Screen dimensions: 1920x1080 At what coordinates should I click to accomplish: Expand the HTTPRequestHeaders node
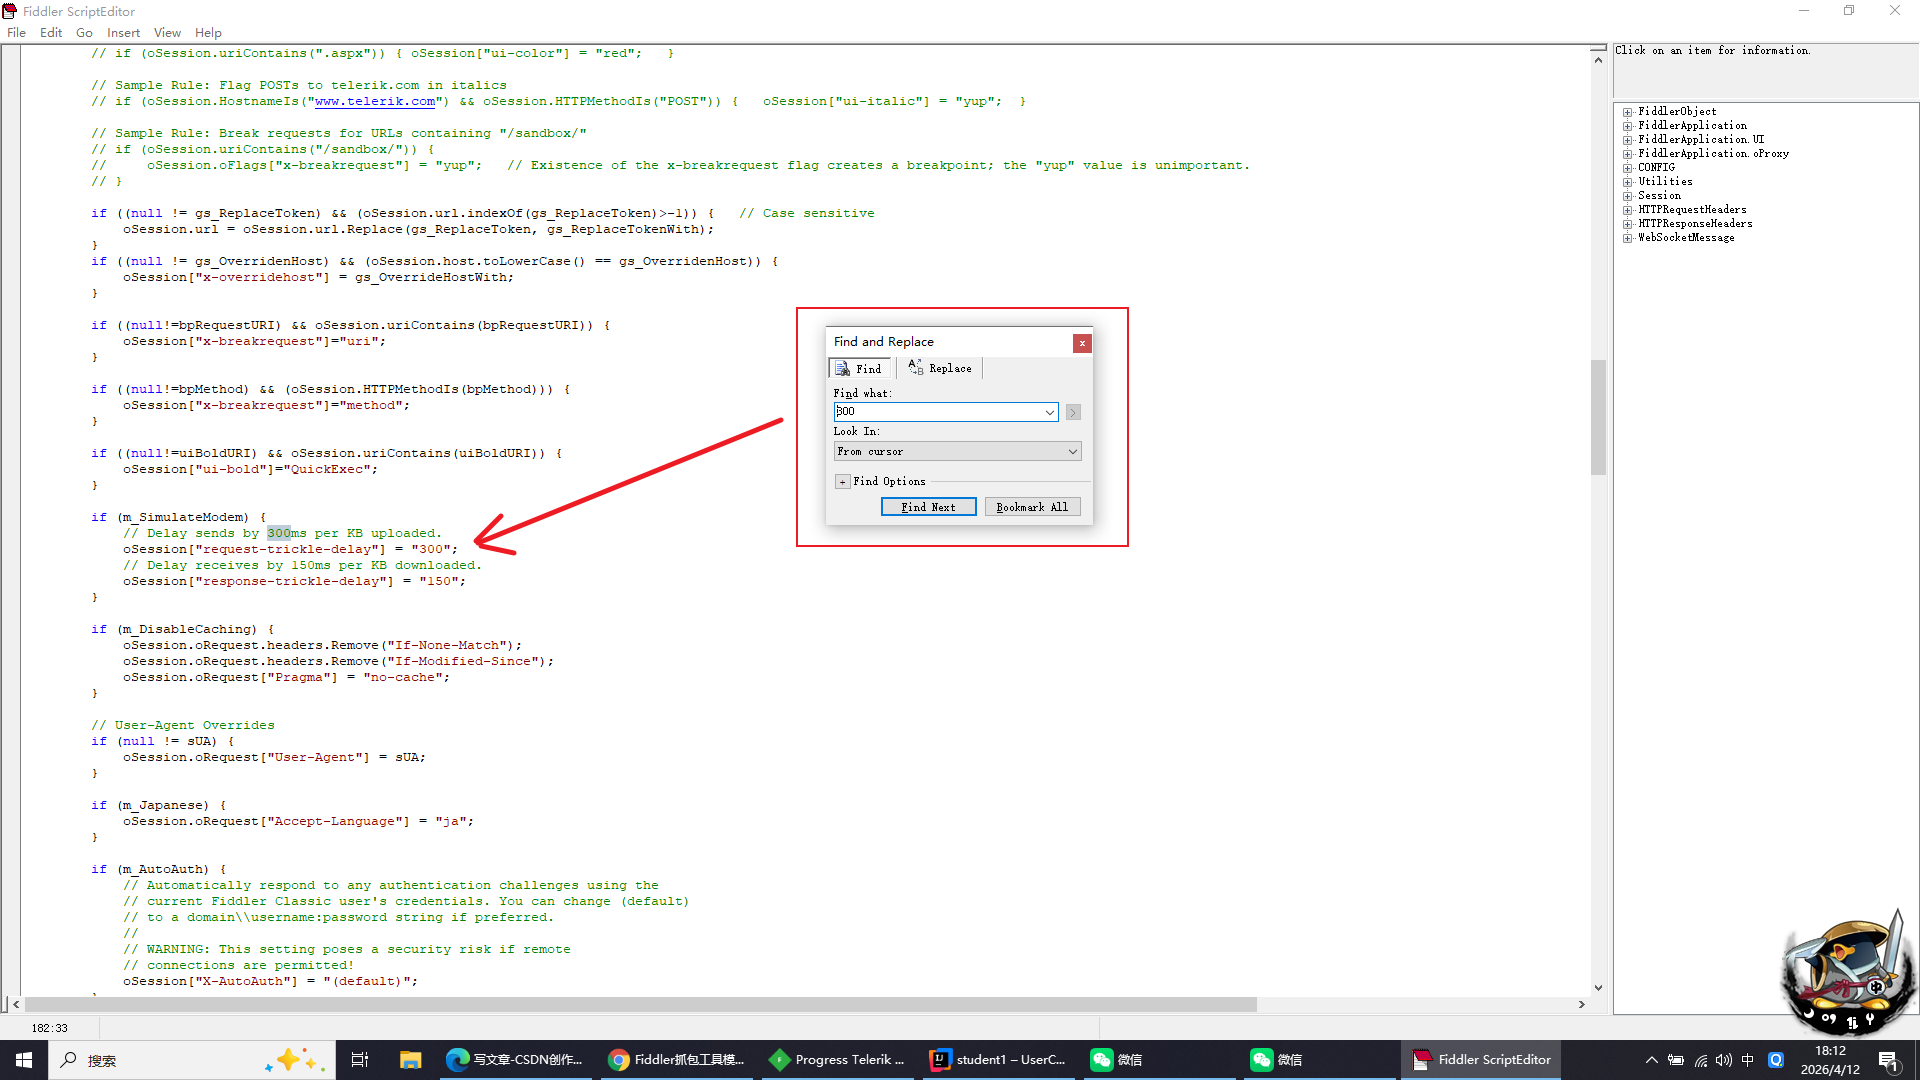pos(1628,210)
